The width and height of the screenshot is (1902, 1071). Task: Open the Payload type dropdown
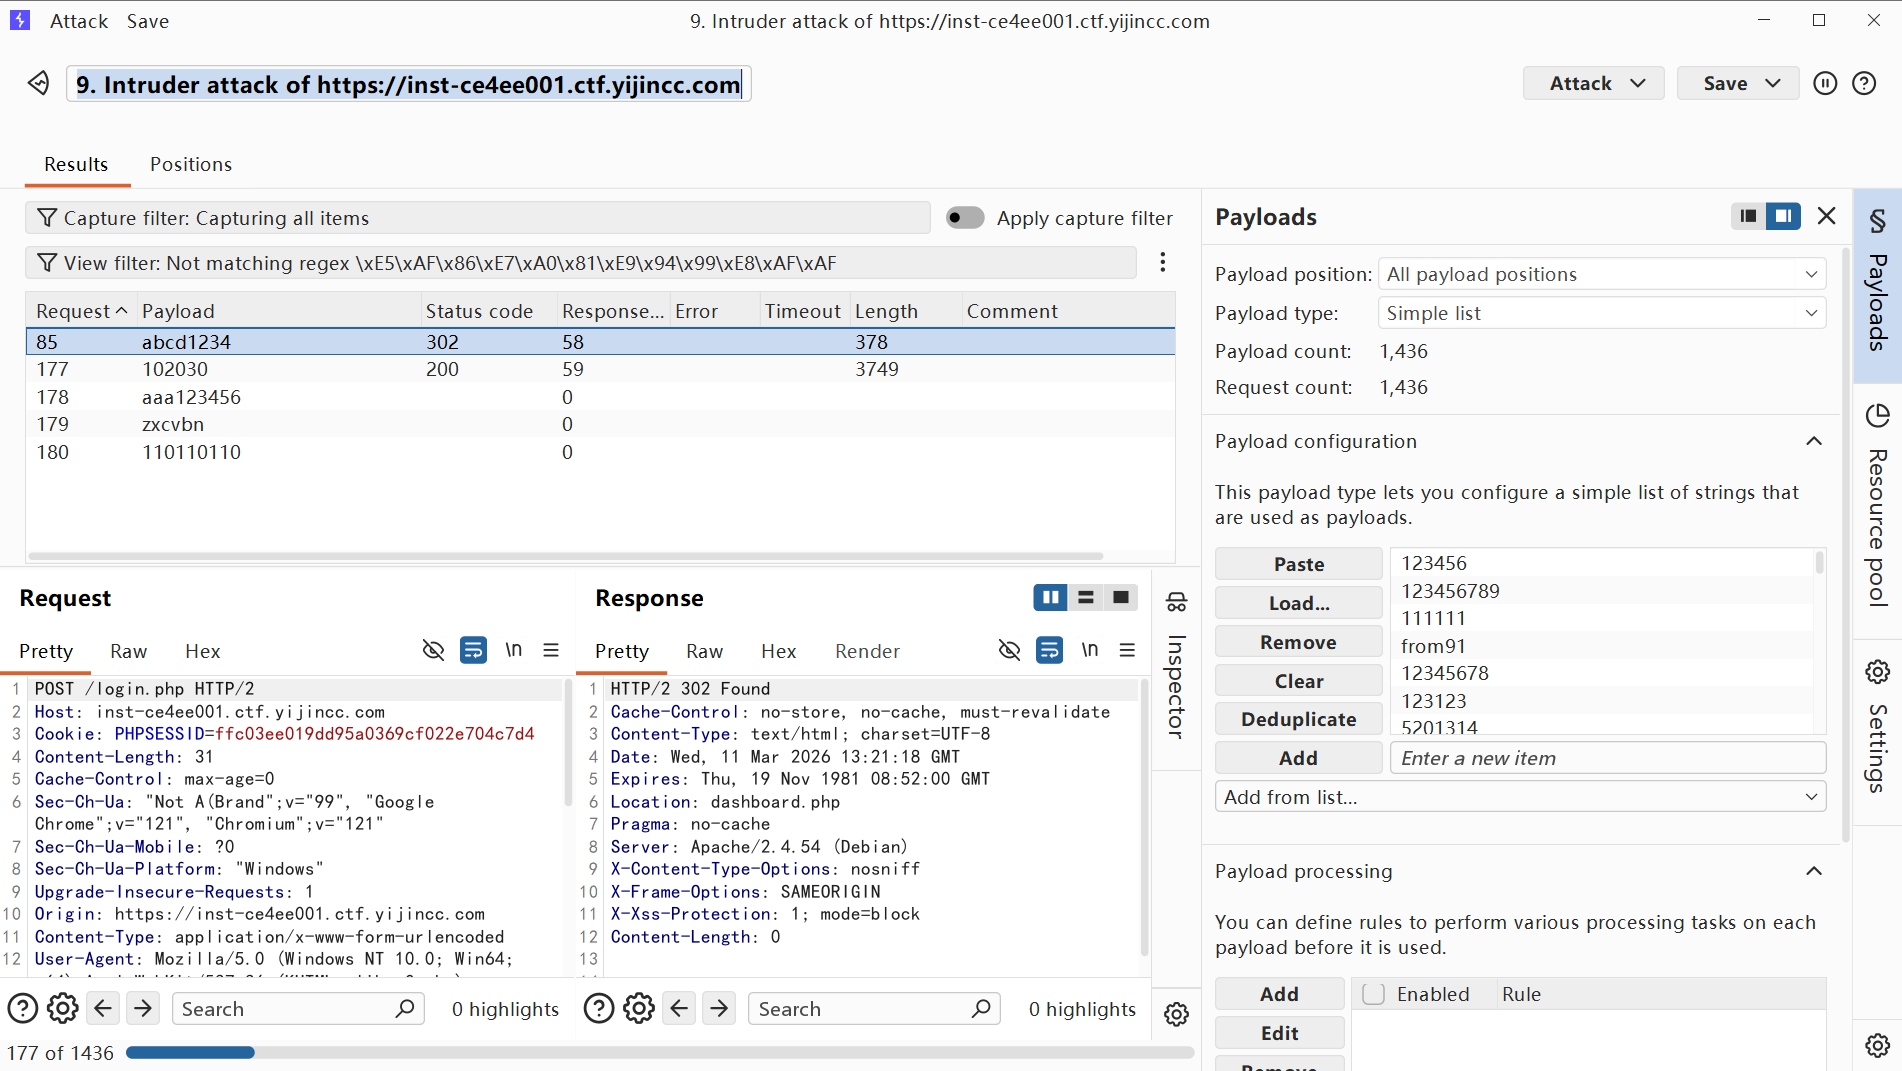[1601, 313]
